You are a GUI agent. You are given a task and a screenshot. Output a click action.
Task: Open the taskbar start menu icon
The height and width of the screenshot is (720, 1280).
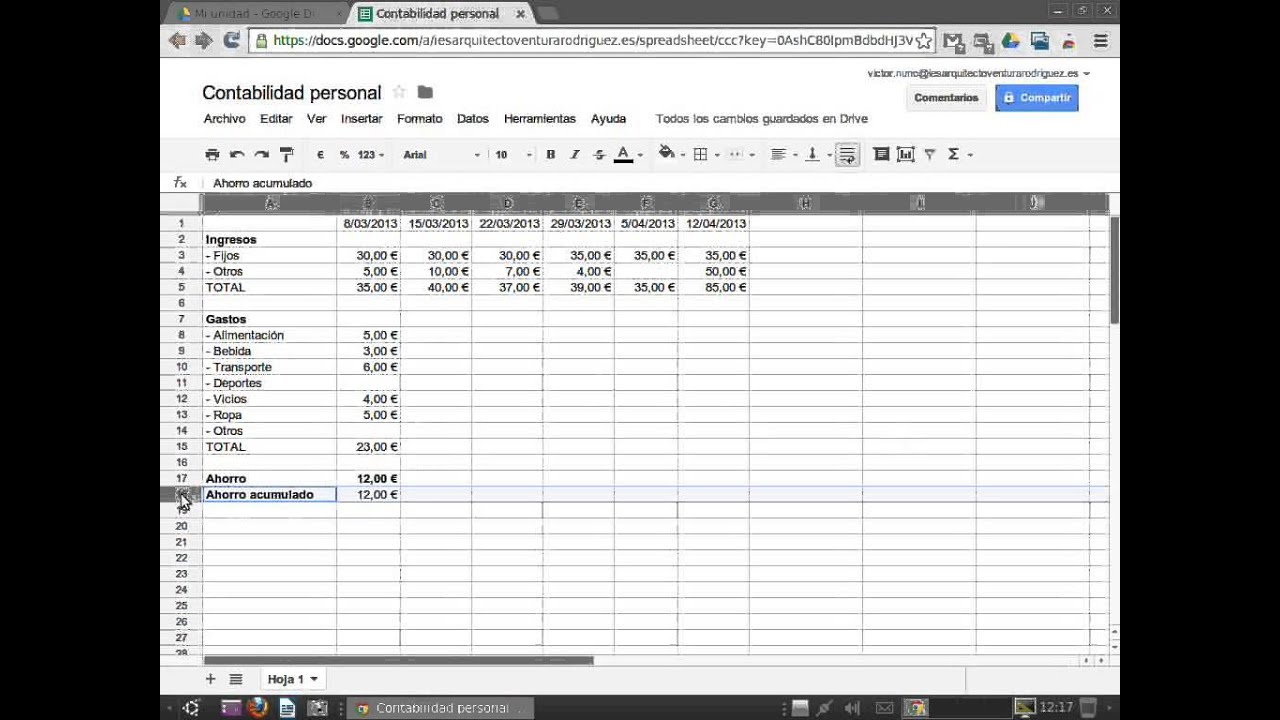[190, 708]
